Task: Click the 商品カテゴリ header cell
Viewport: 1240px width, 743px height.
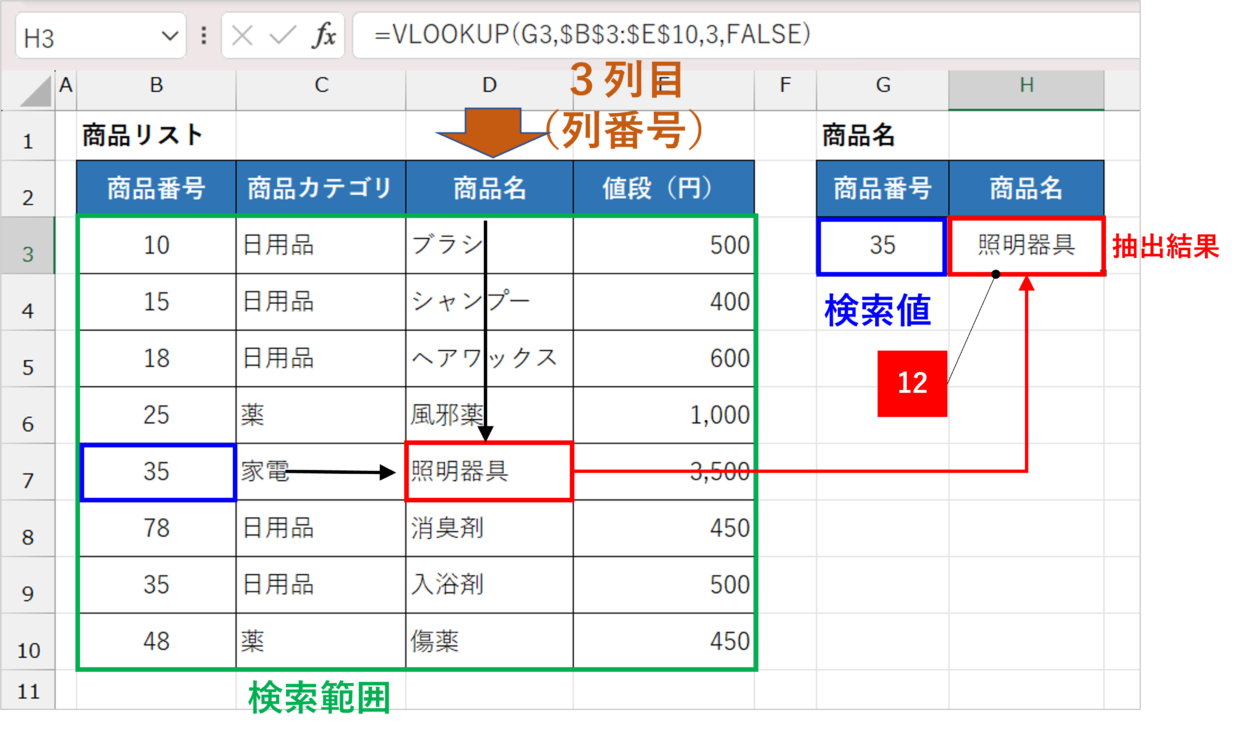Action: point(321,189)
